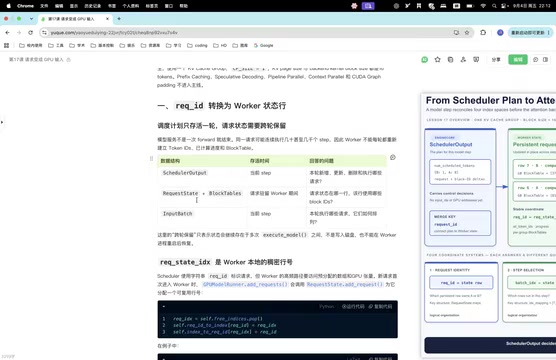Bookmark this page with the address-bar star

467,33
